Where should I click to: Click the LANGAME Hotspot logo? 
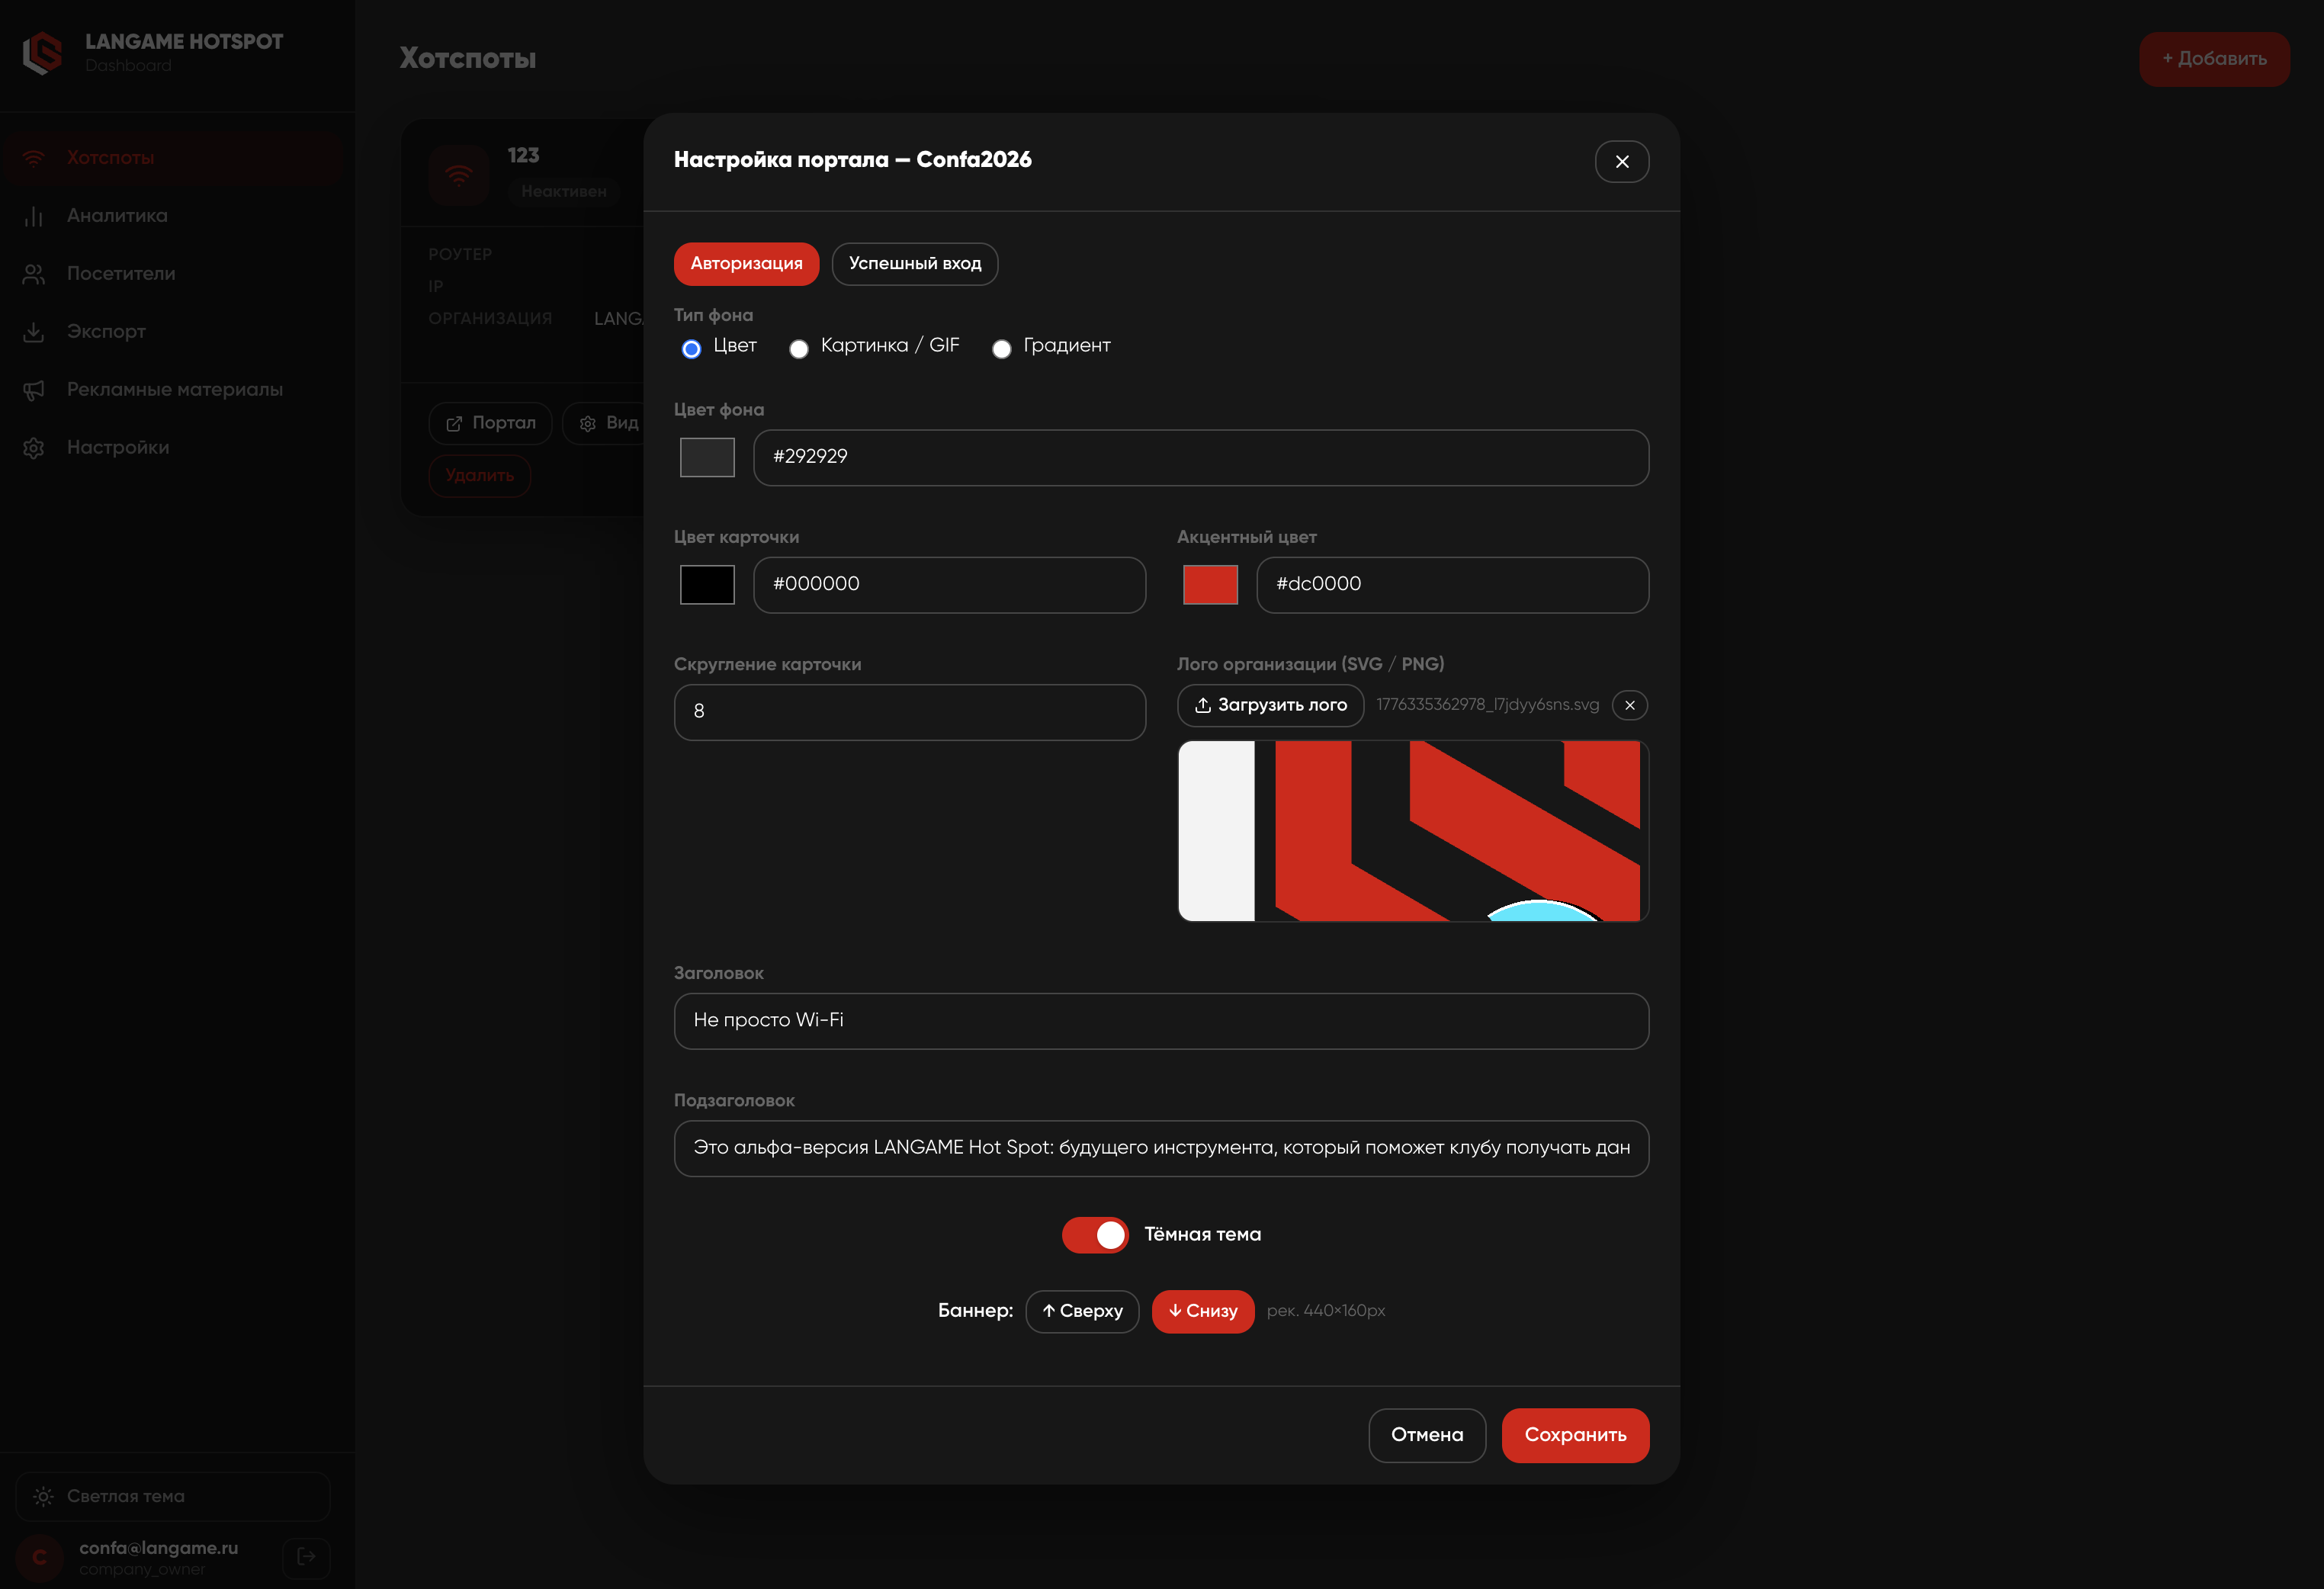pyautogui.click(x=42, y=53)
